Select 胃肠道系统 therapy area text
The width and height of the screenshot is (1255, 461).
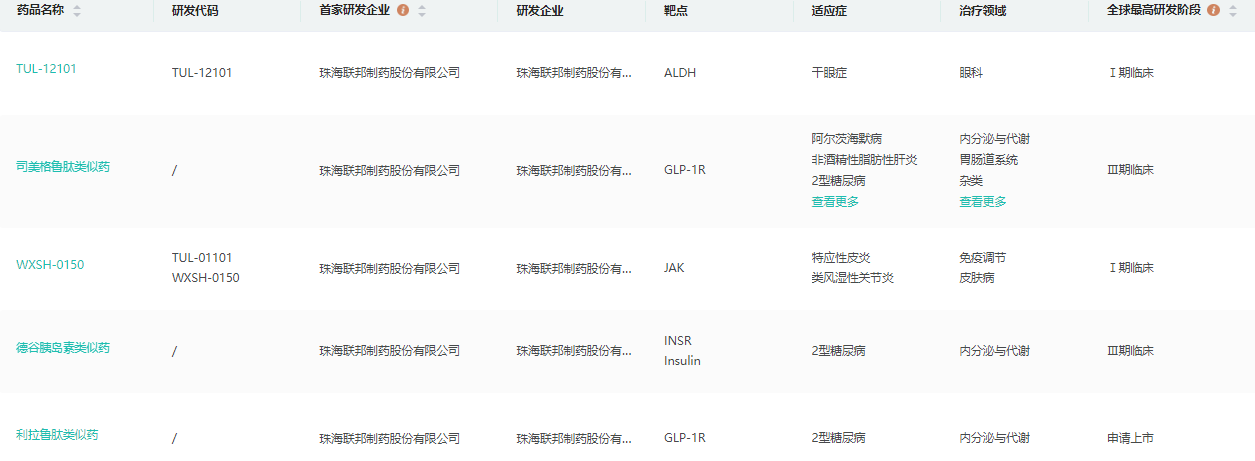989,160
